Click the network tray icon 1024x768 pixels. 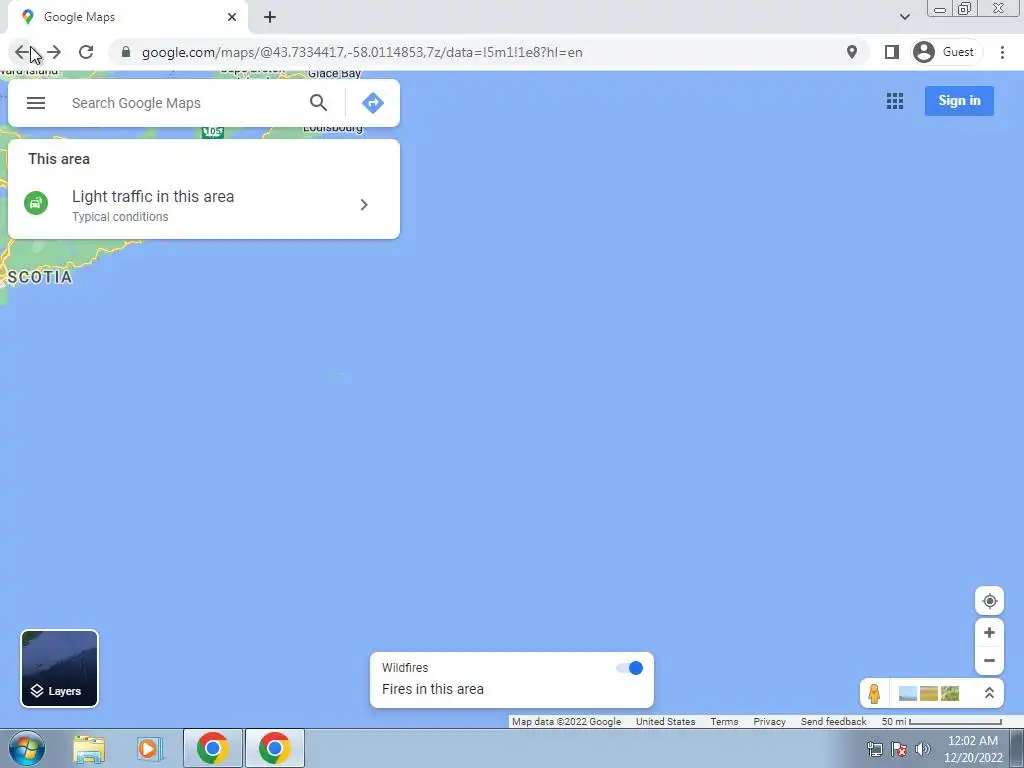[874, 748]
